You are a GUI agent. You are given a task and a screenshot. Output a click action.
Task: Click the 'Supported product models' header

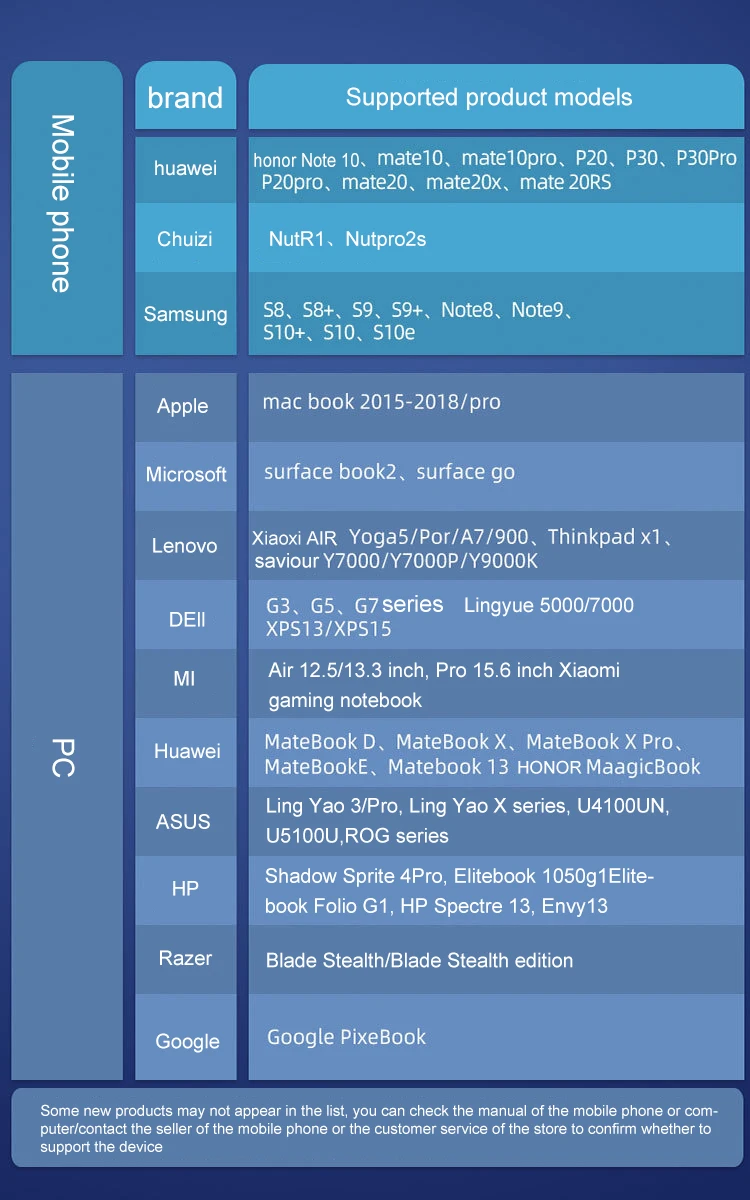coord(496,97)
